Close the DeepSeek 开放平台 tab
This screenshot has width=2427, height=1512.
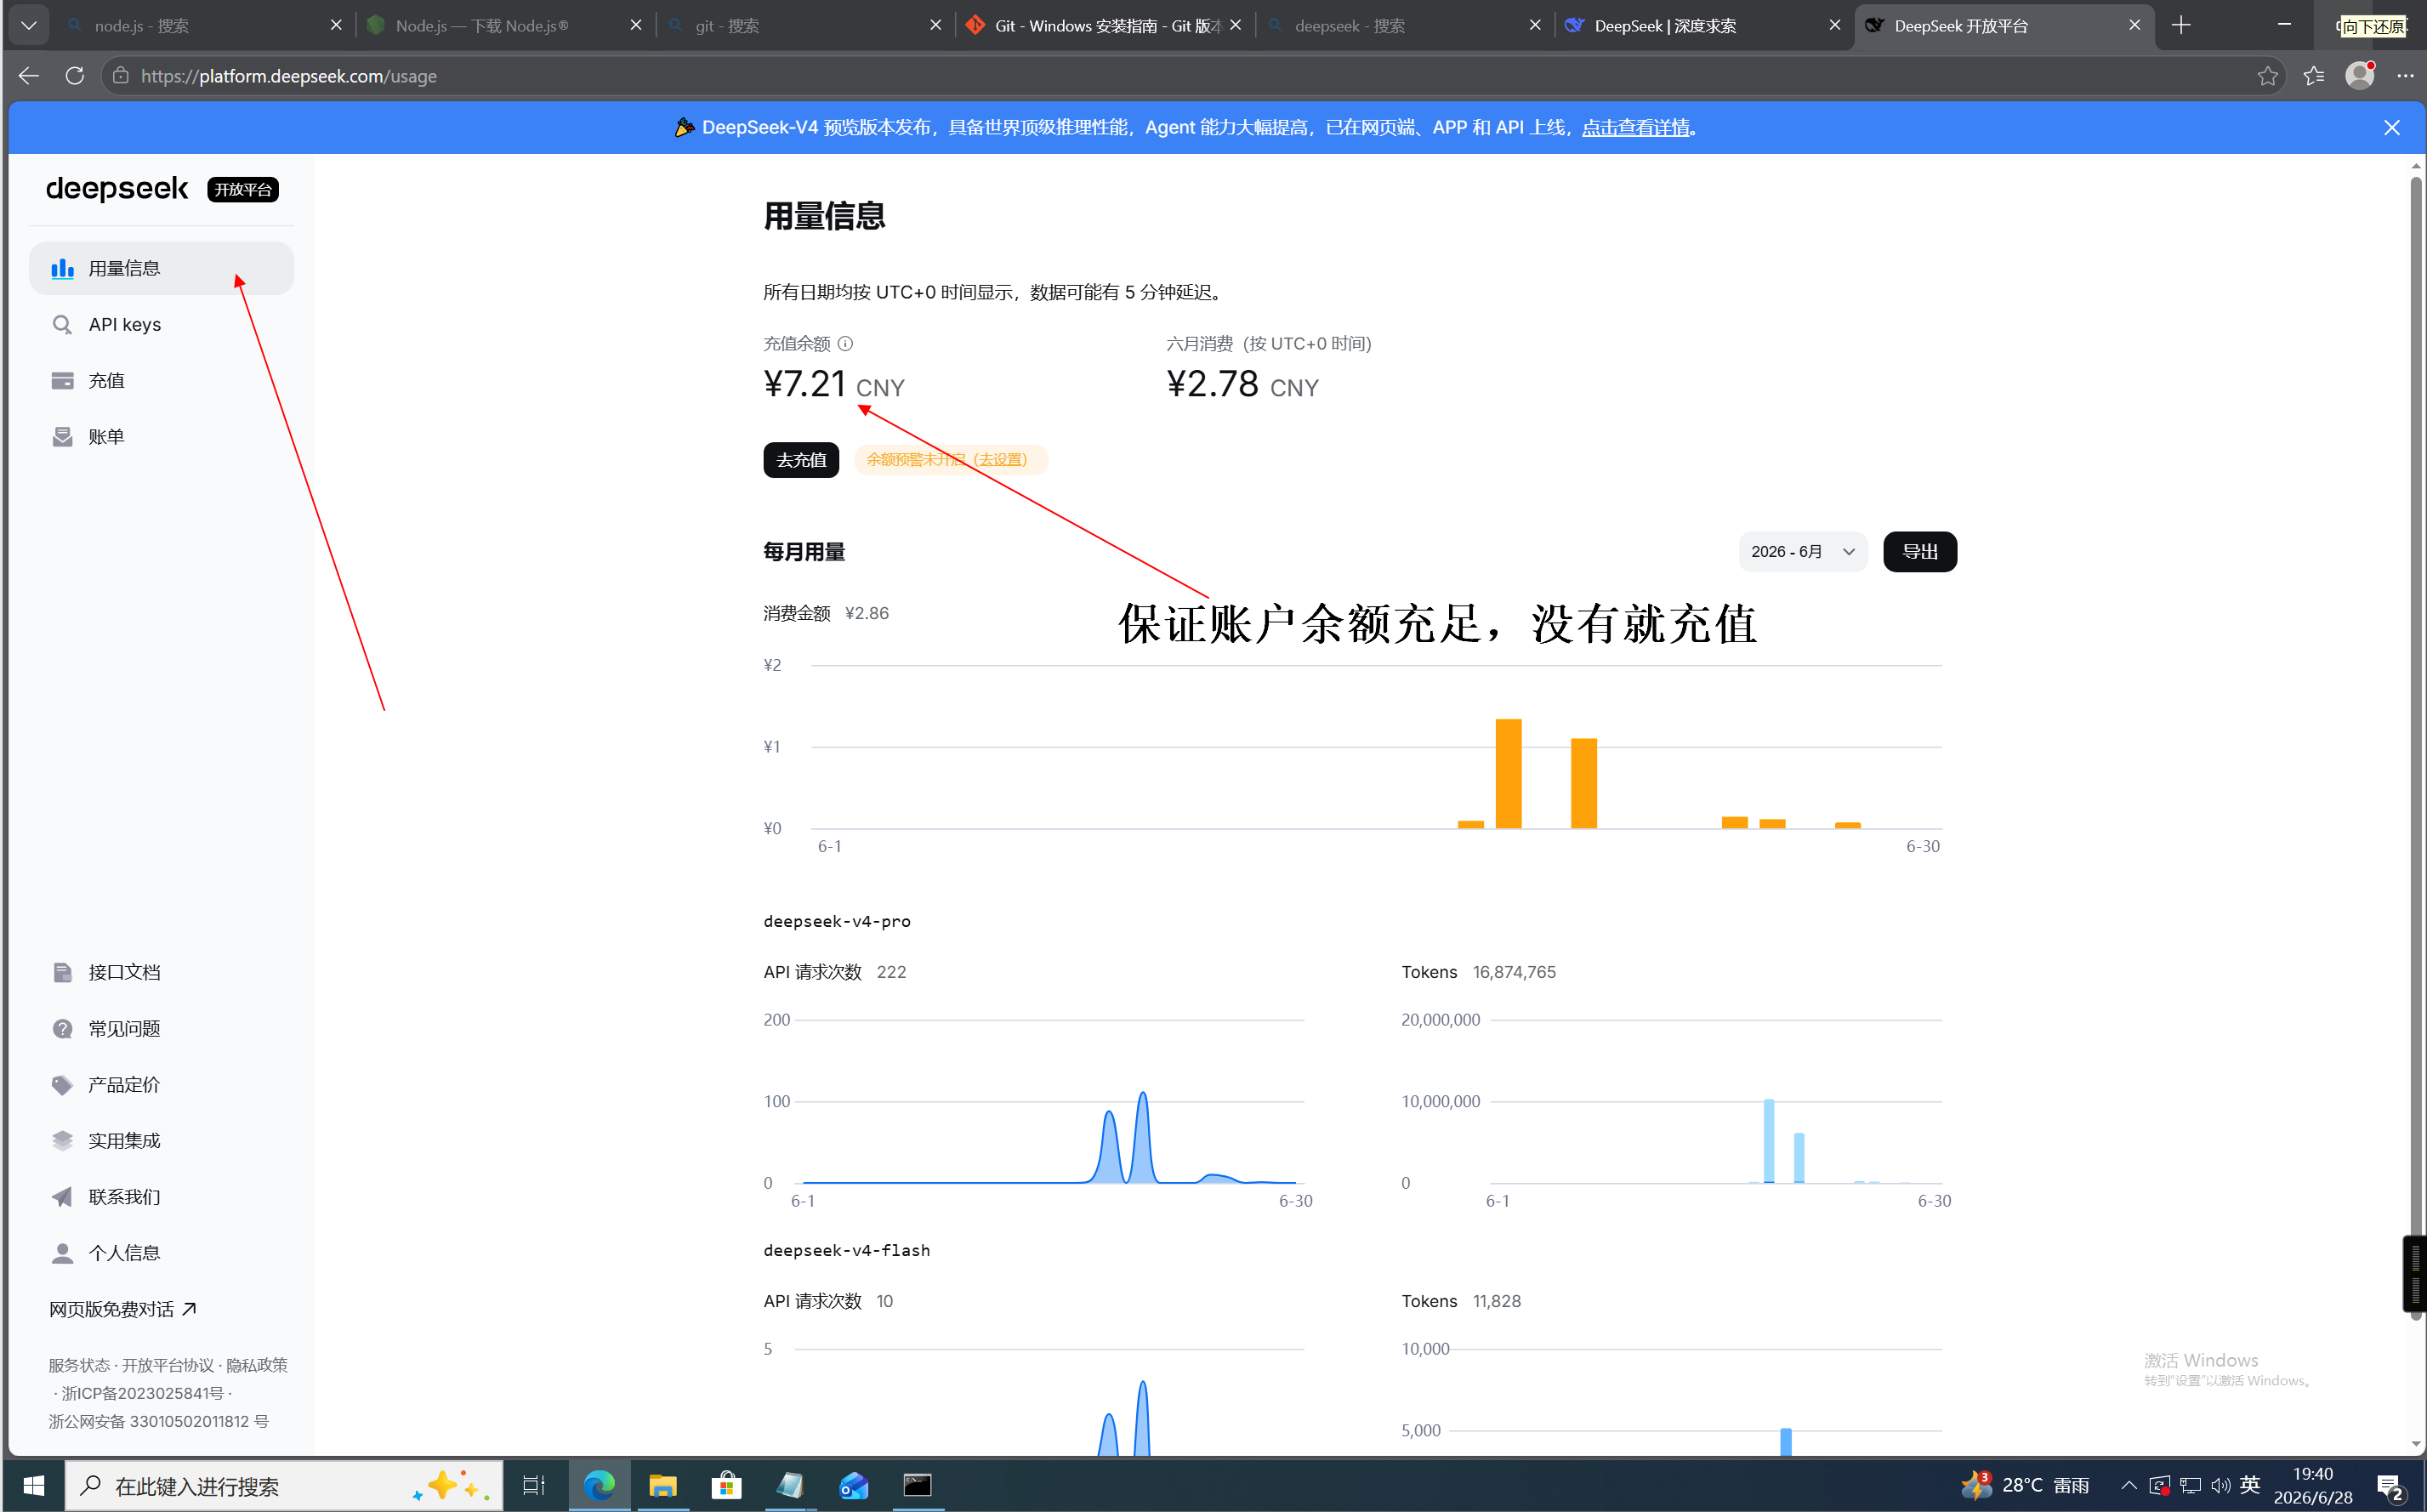[x=2134, y=25]
